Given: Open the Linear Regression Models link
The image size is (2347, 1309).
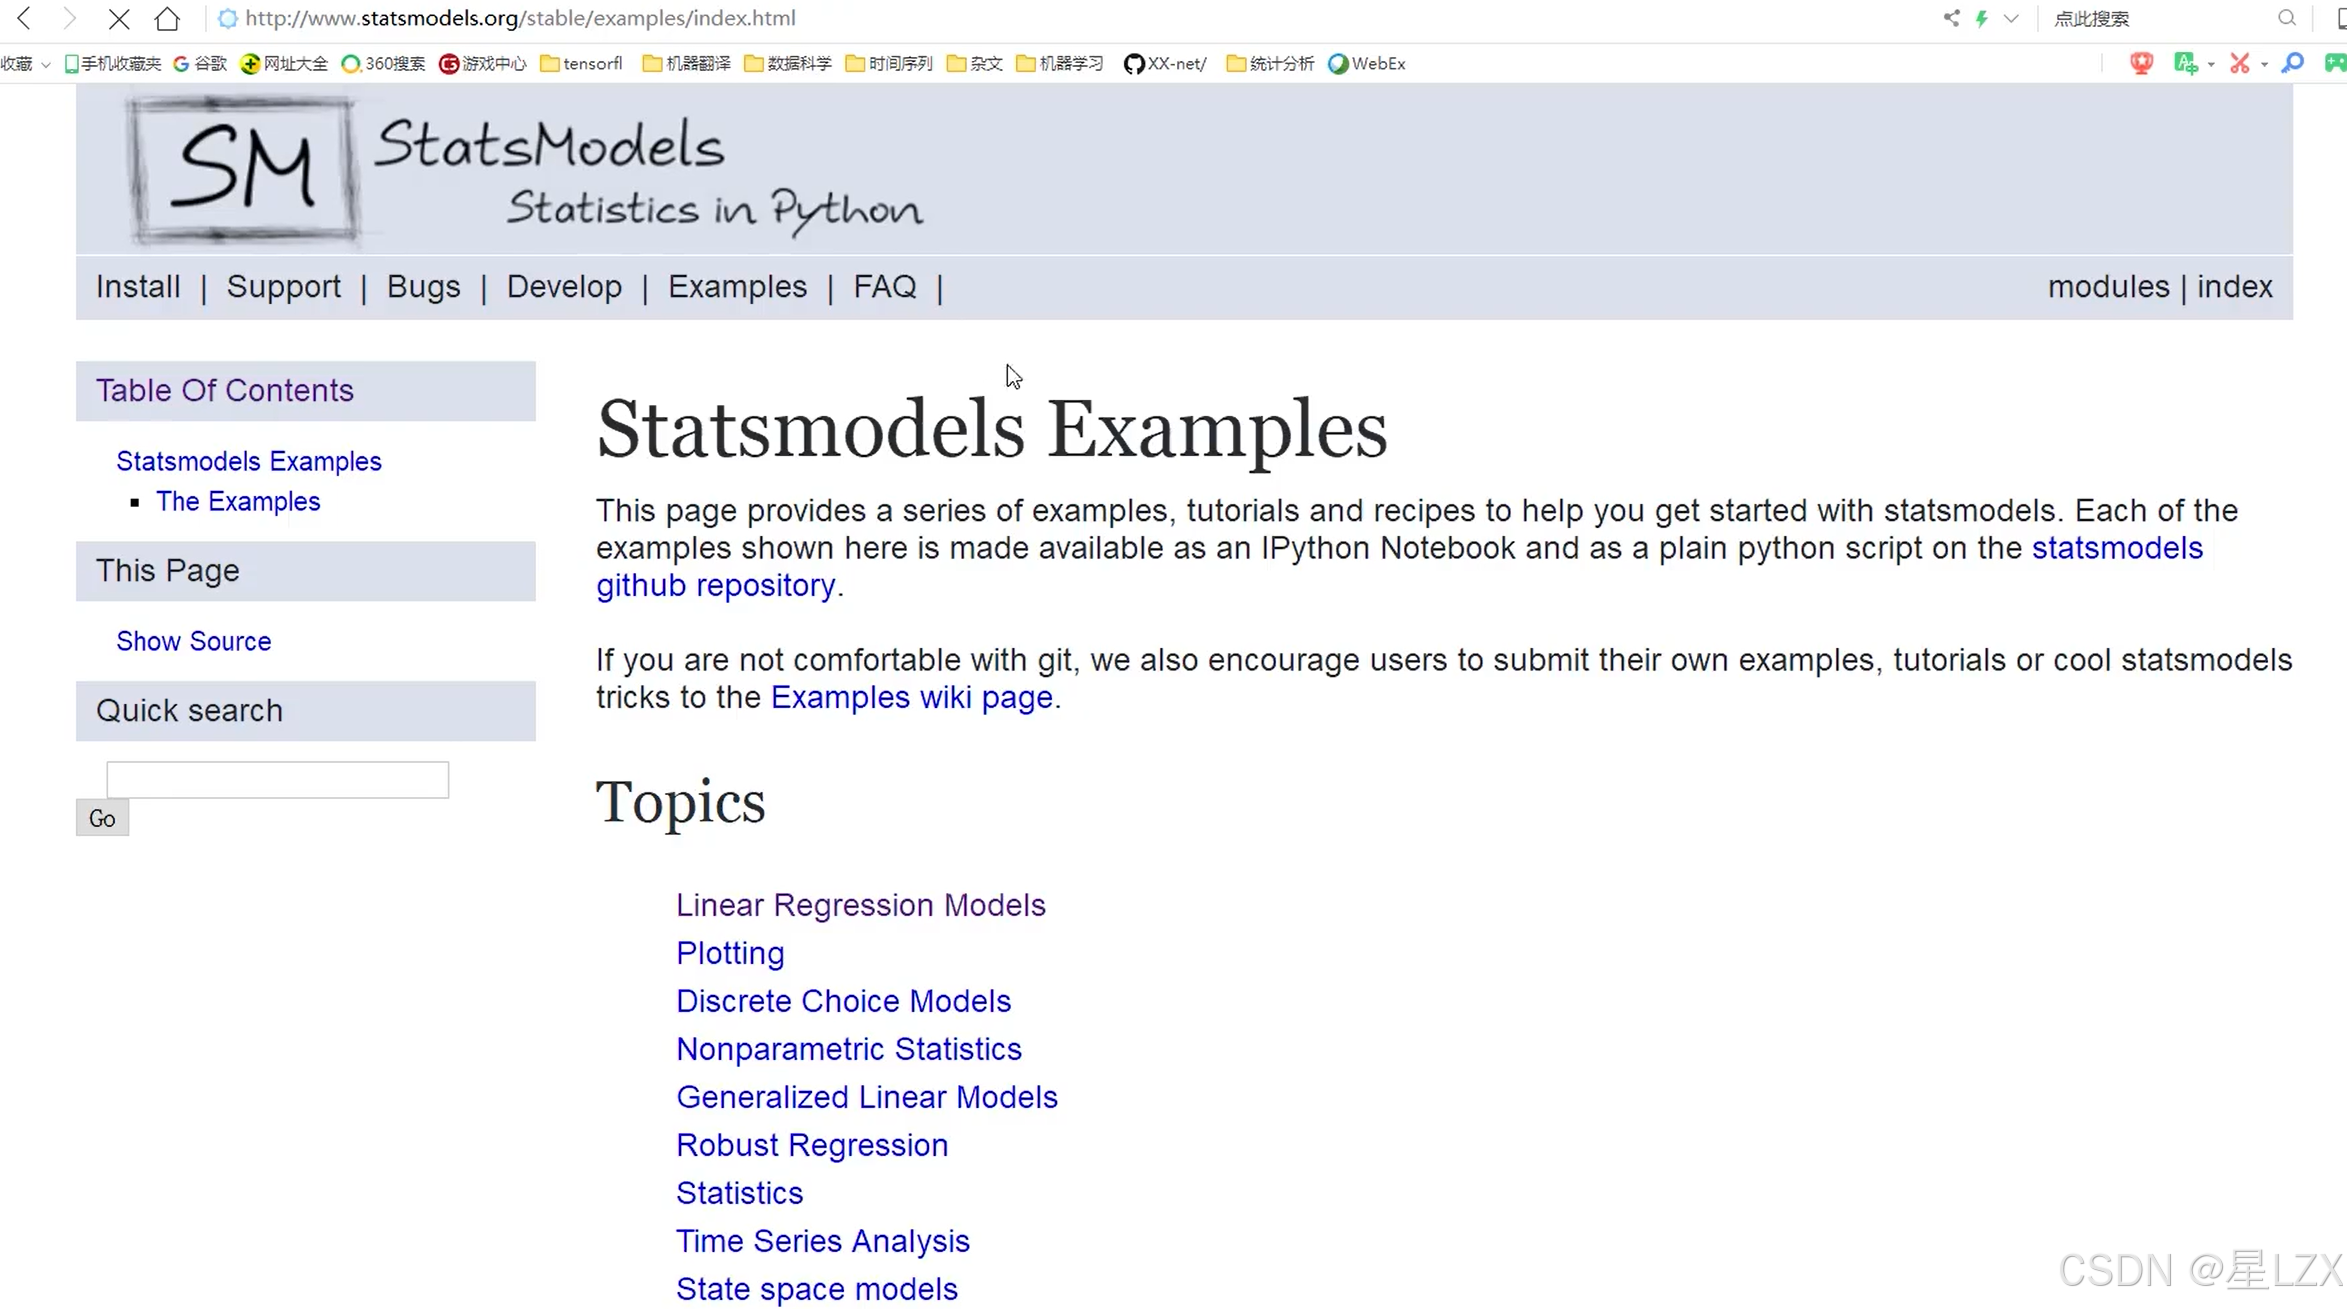Looking at the screenshot, I should pos(860,904).
